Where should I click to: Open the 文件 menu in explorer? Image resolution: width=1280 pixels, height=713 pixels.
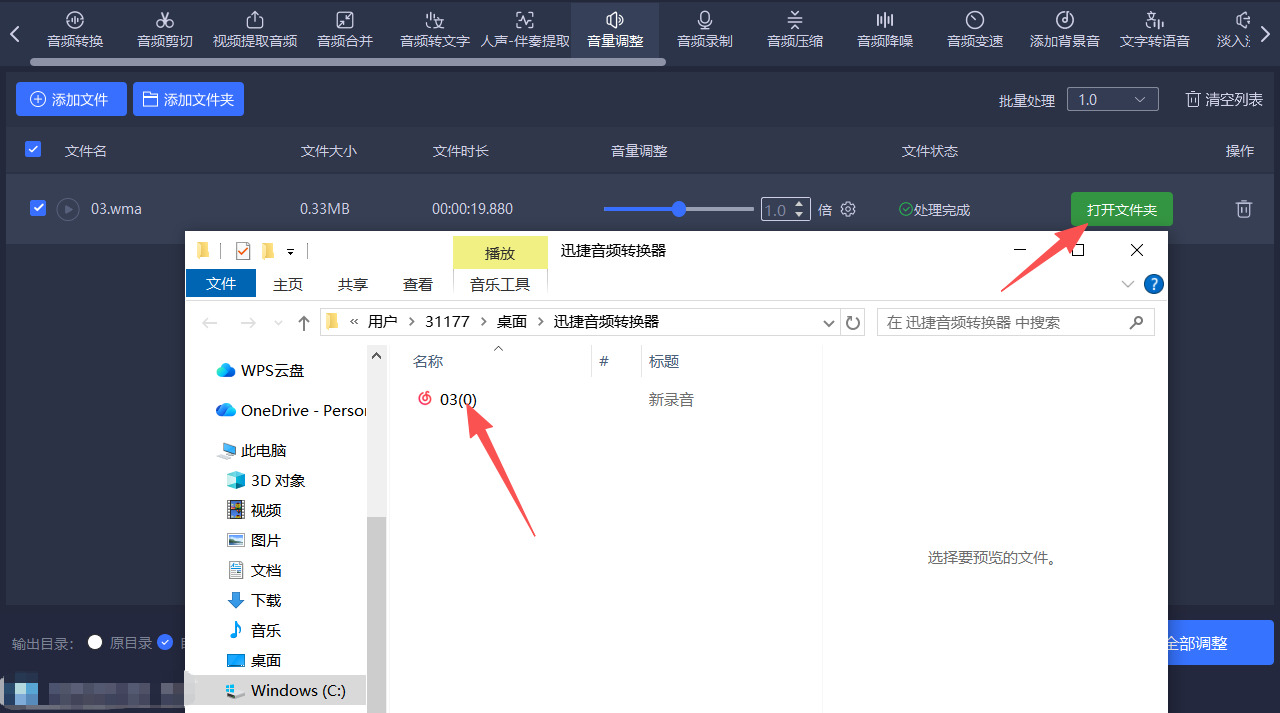(220, 283)
